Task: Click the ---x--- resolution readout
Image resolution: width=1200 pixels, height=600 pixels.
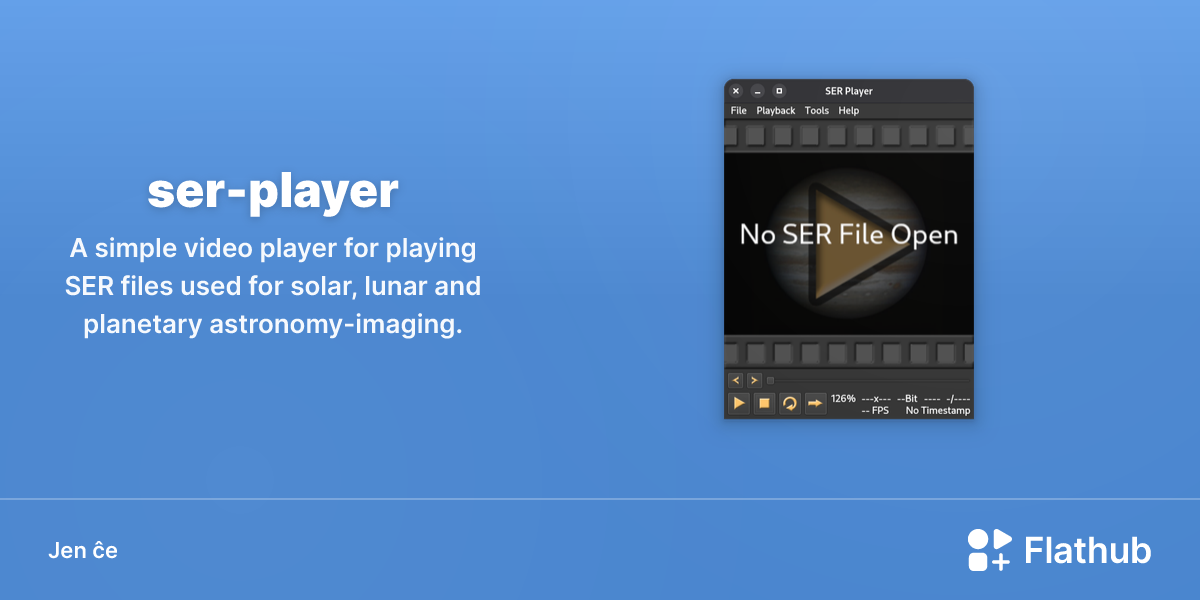Action: (x=876, y=398)
